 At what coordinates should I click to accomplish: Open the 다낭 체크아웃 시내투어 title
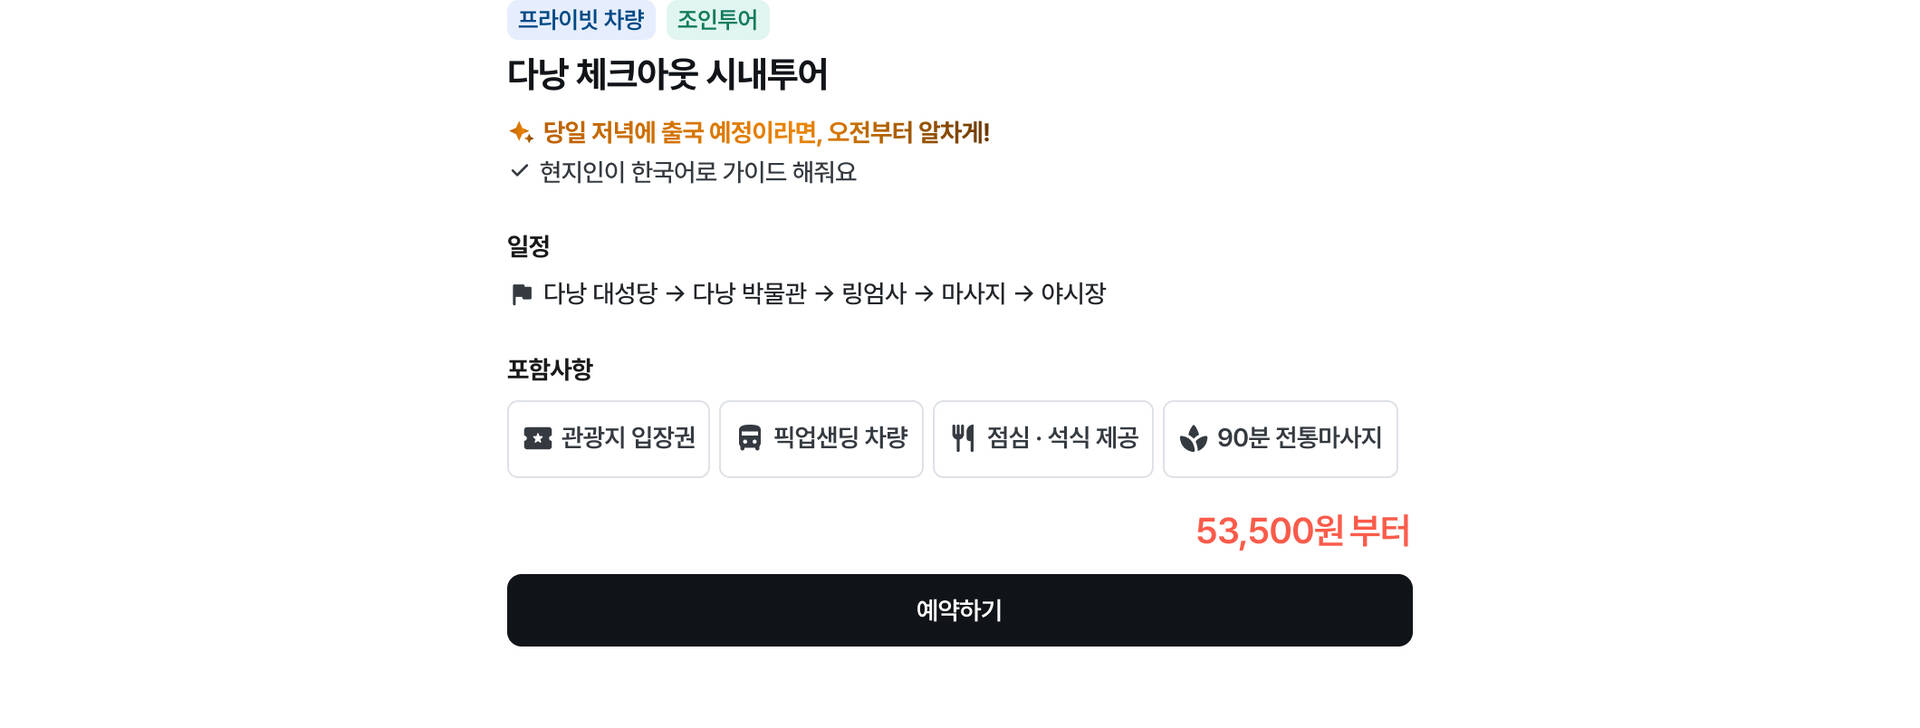point(668,74)
